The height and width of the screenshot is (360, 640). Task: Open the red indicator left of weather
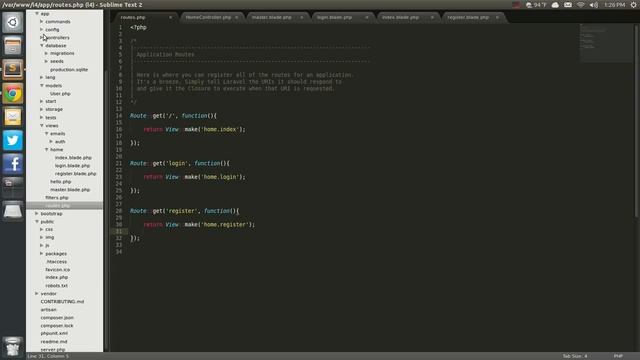pyautogui.click(x=517, y=5)
